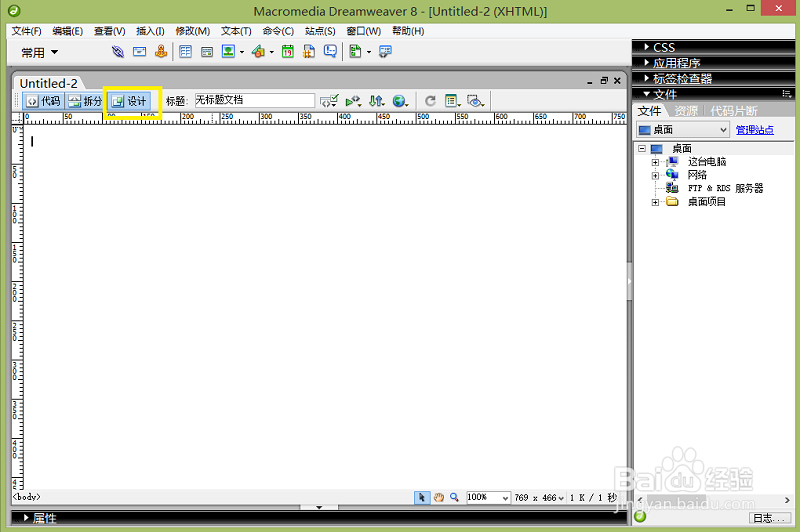Open the Media button dropdown arrow
This screenshot has width=800, height=532.
pos(271,52)
